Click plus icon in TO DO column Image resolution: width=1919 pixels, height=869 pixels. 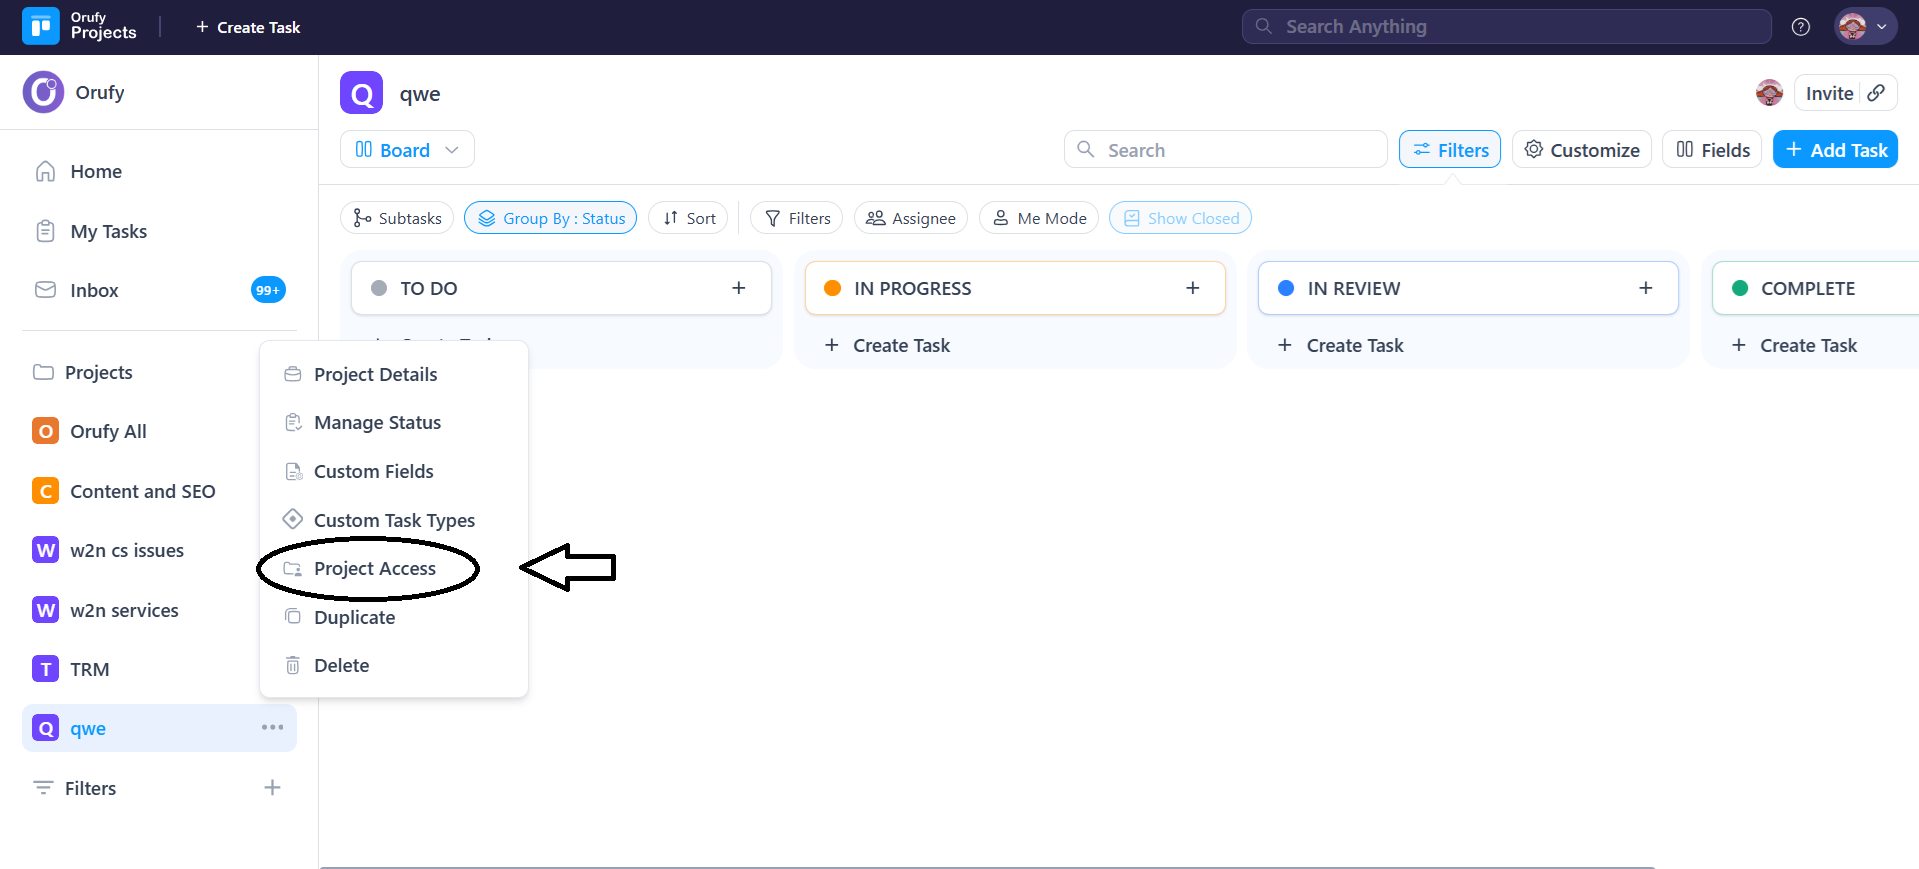point(738,288)
